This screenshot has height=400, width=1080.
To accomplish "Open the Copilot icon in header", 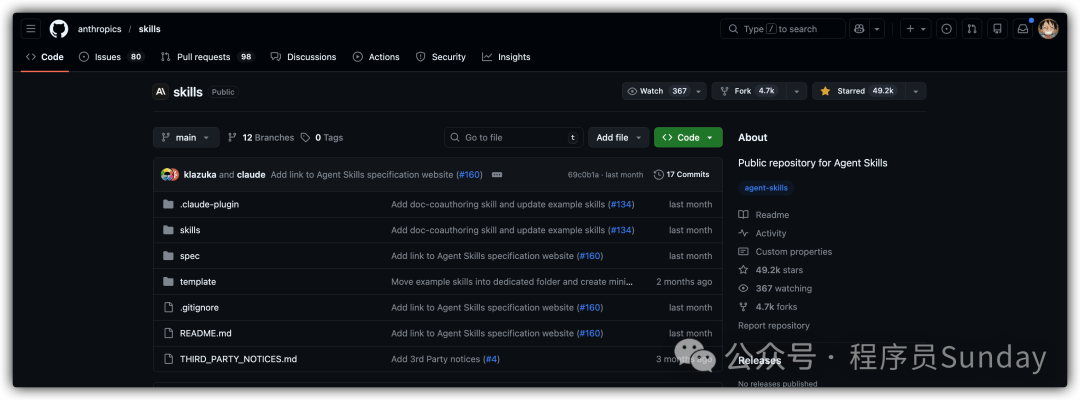I will (859, 29).
